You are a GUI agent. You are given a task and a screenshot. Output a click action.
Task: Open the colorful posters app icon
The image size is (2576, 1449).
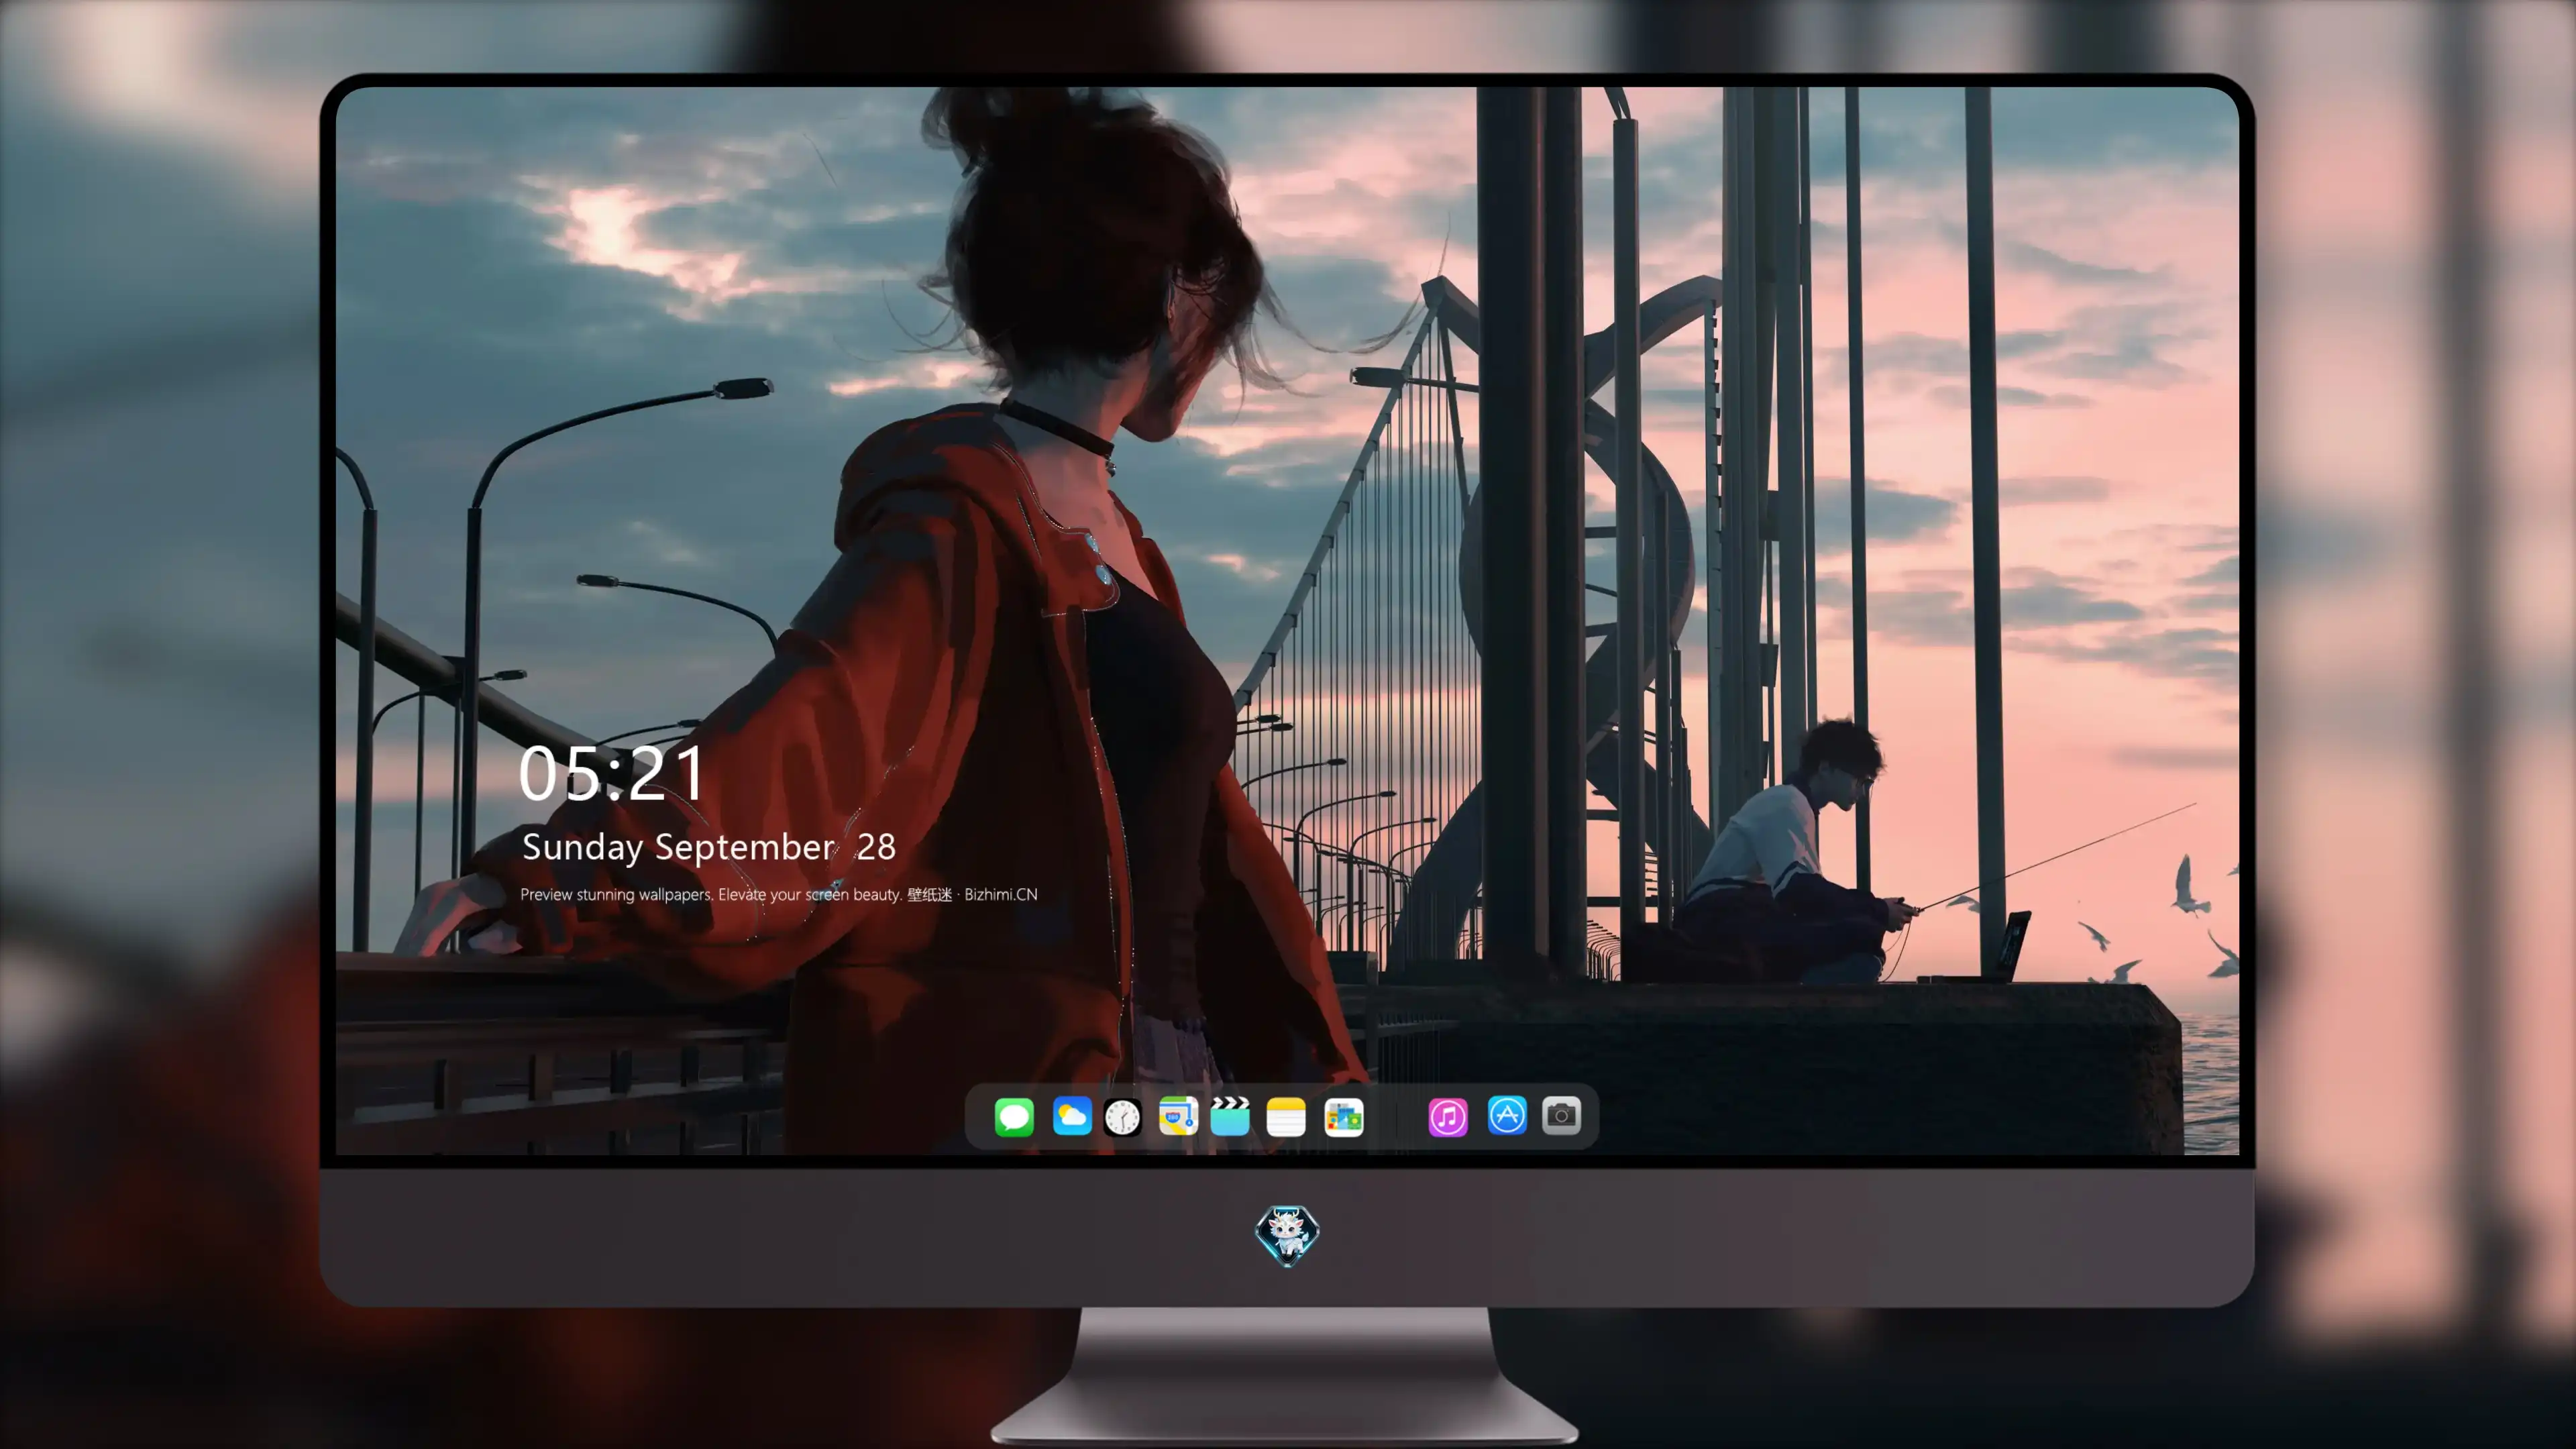click(x=1344, y=1117)
